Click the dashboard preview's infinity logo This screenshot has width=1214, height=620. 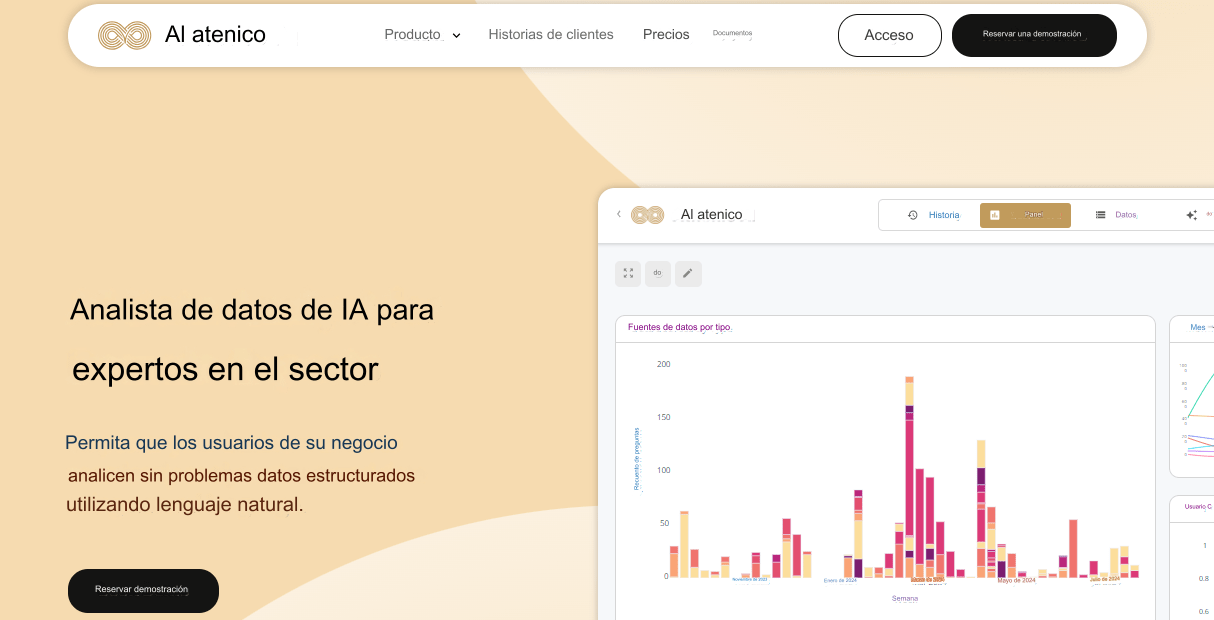click(648, 214)
